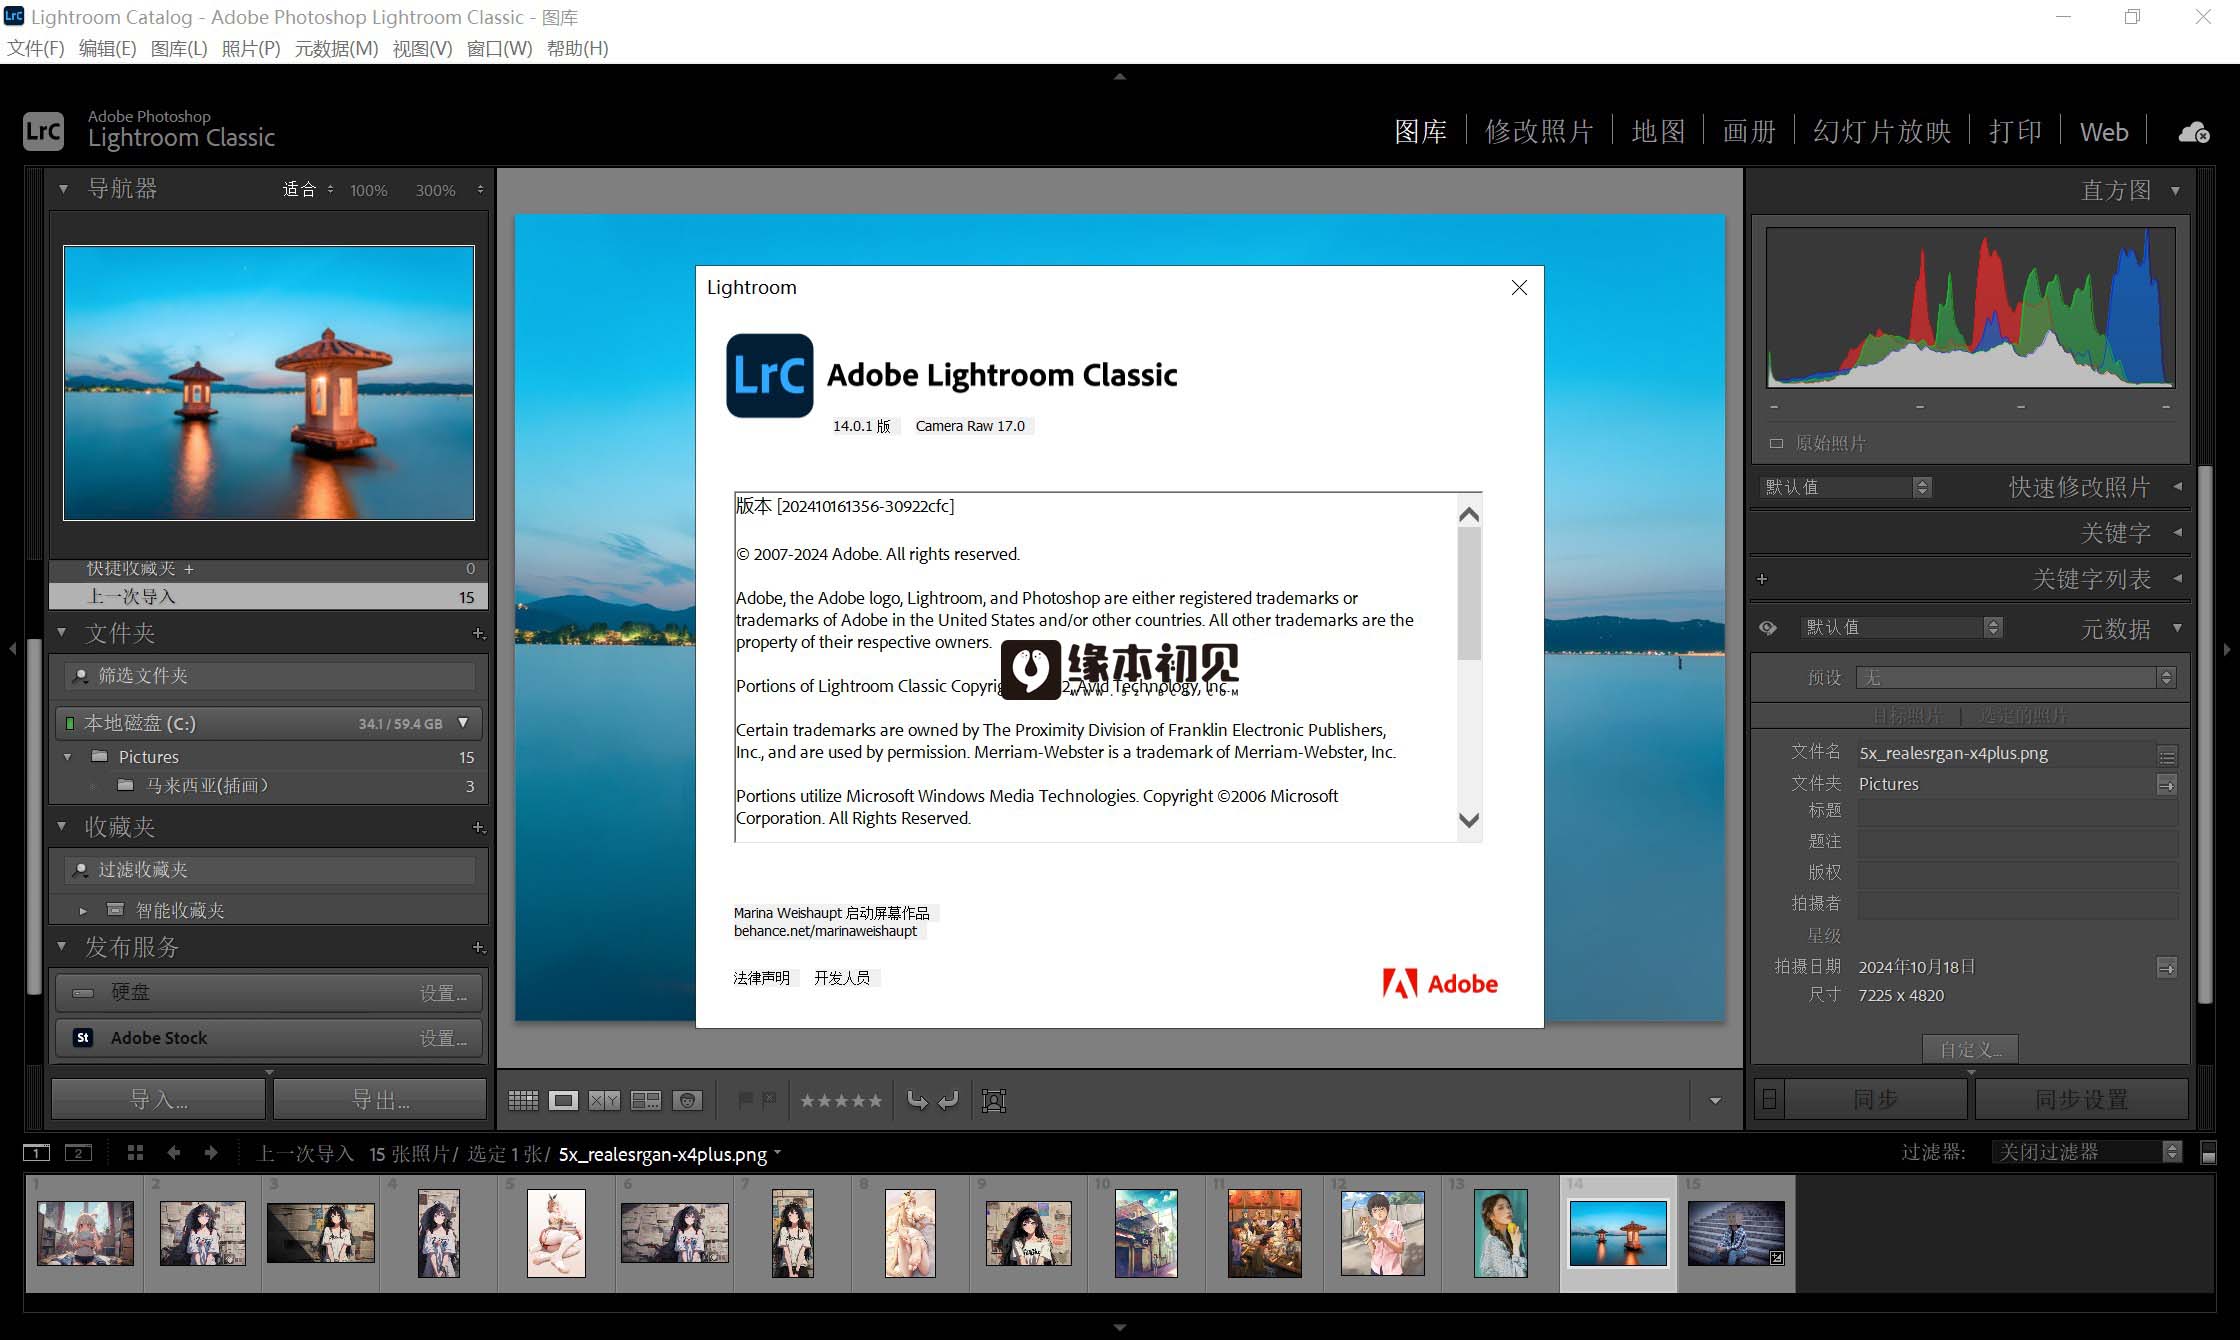
Task: Open Compare view (XY) icon
Action: coord(604,1101)
